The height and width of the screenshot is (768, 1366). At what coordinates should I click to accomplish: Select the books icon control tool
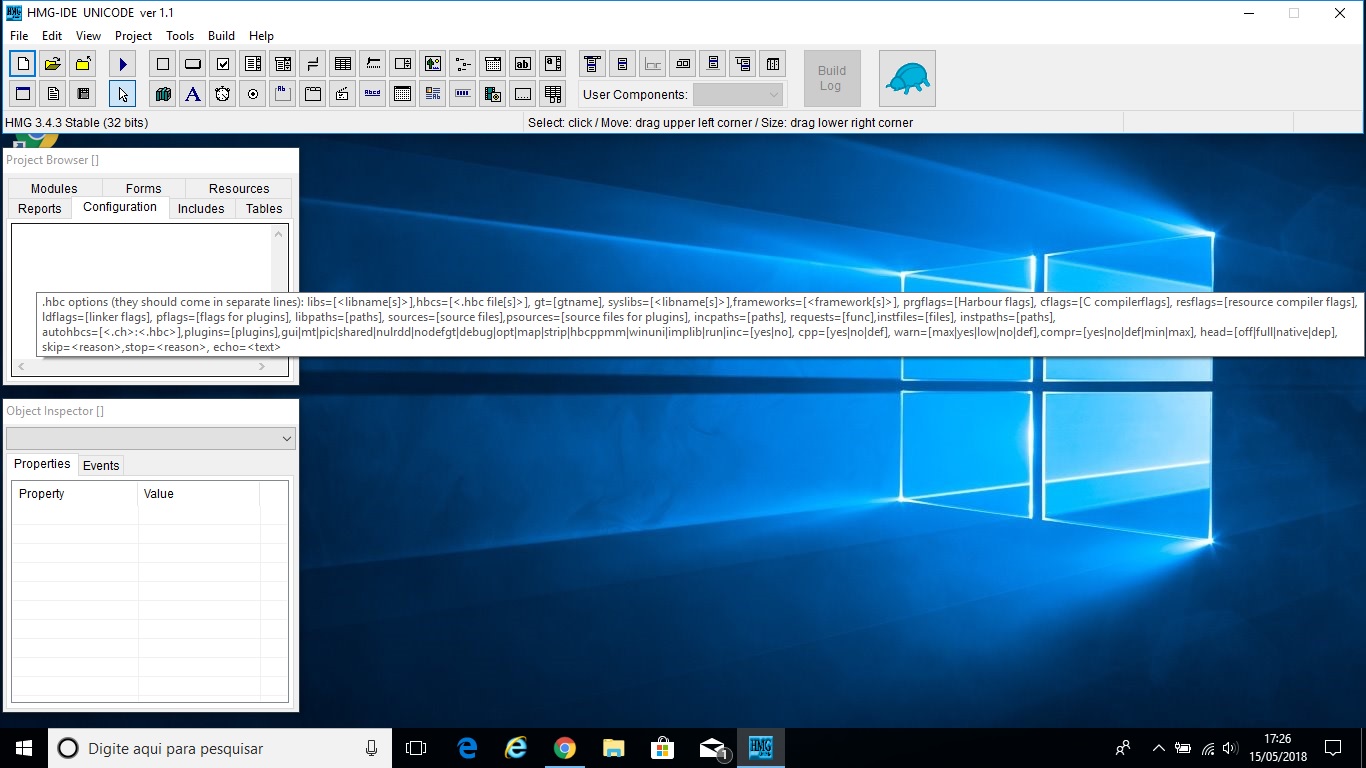(163, 94)
